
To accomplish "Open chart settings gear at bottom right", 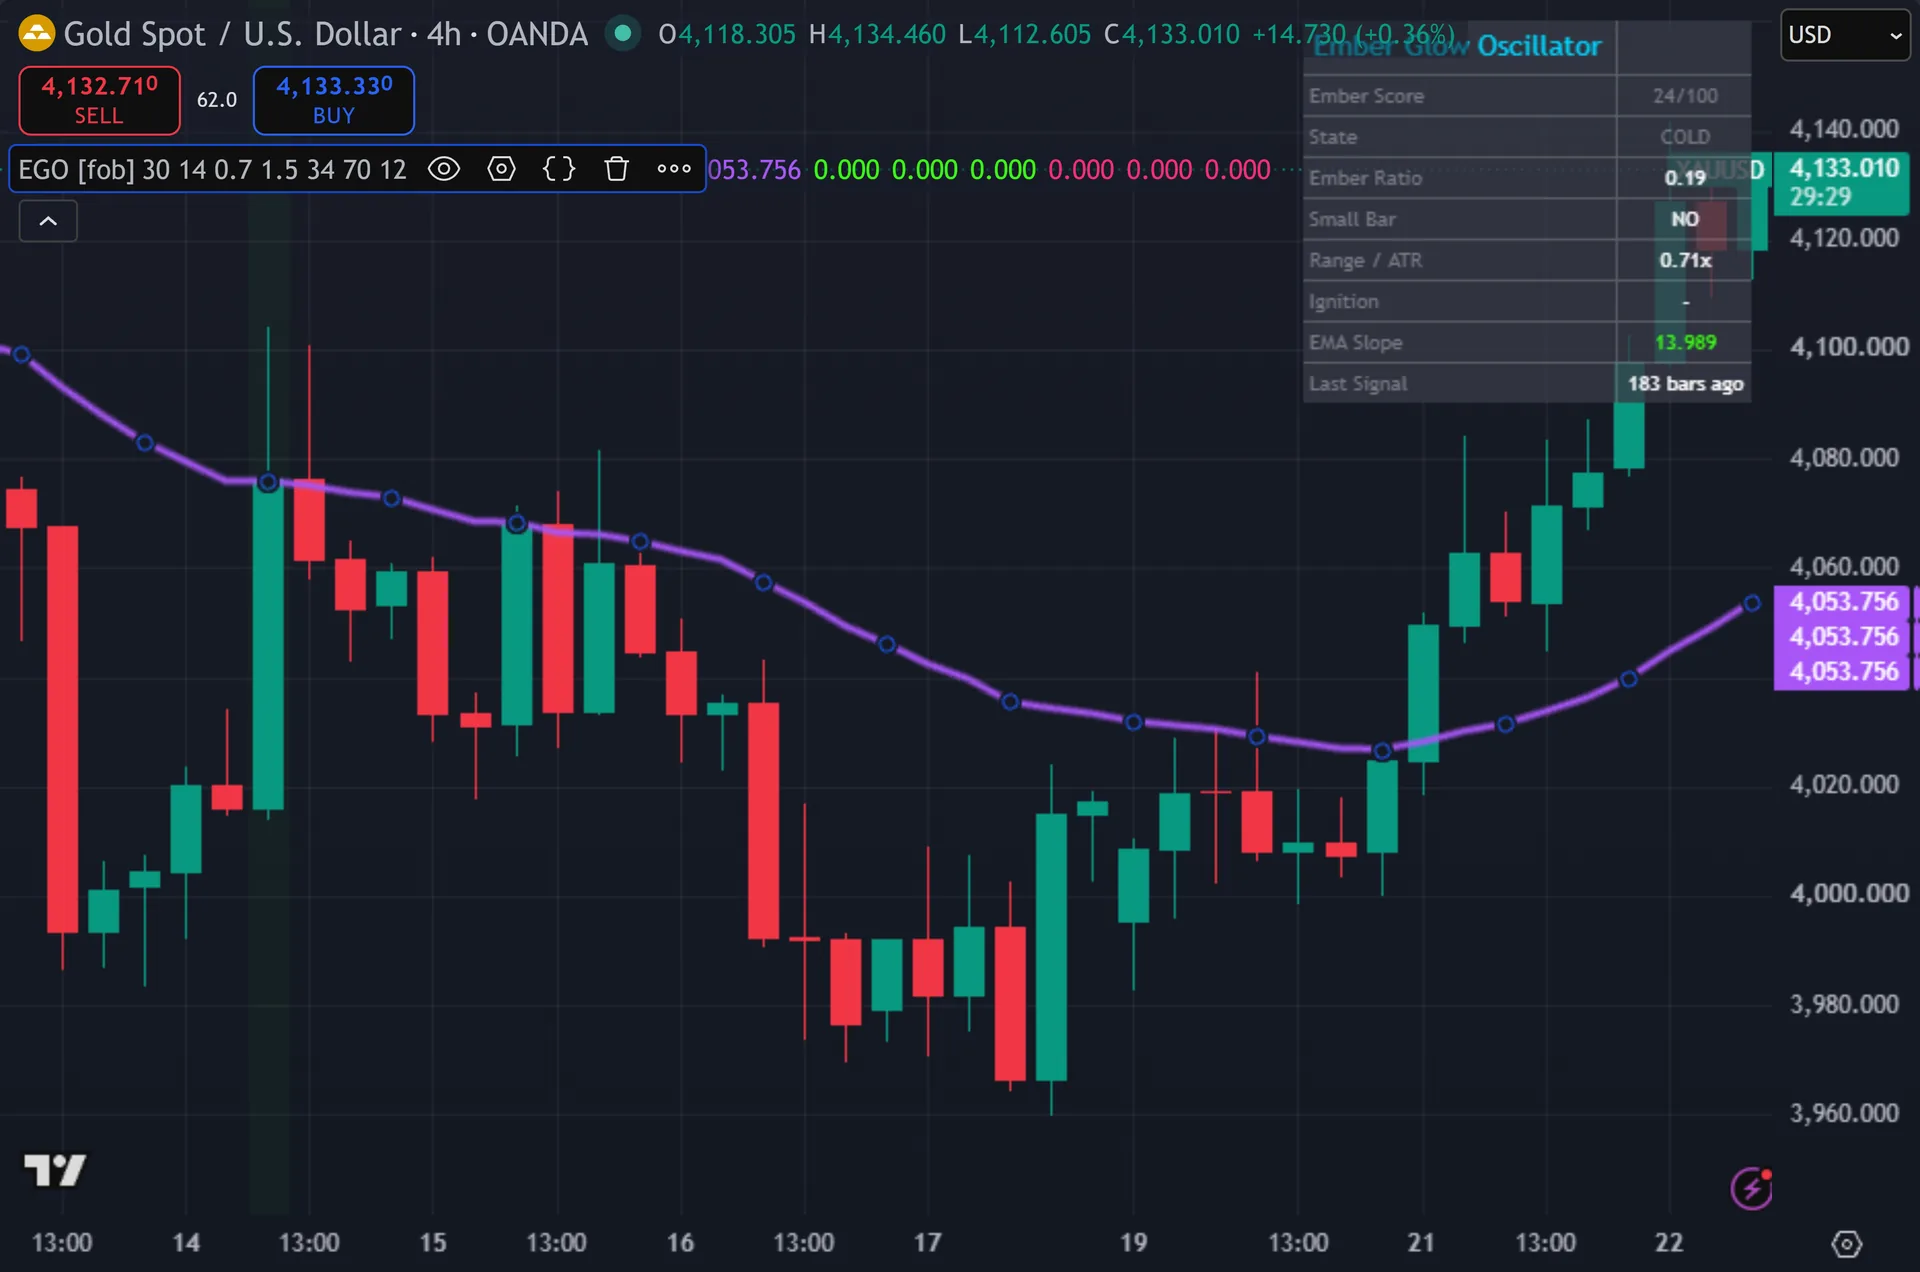I will 1846,1244.
